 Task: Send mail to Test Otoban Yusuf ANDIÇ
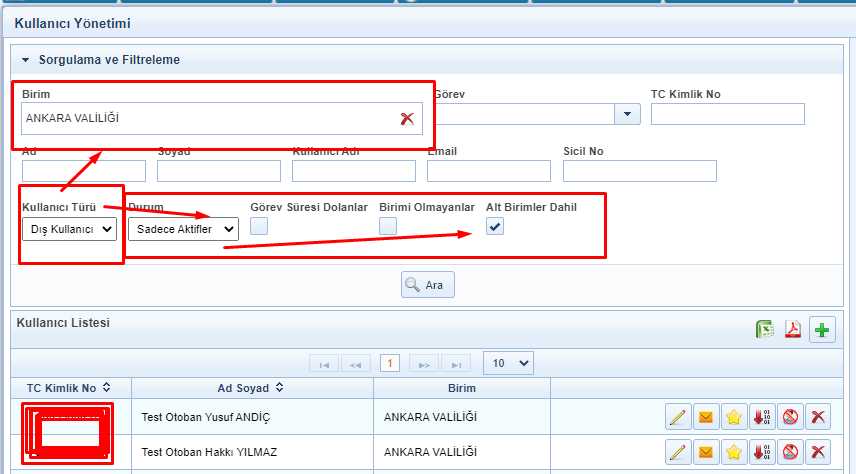point(705,416)
